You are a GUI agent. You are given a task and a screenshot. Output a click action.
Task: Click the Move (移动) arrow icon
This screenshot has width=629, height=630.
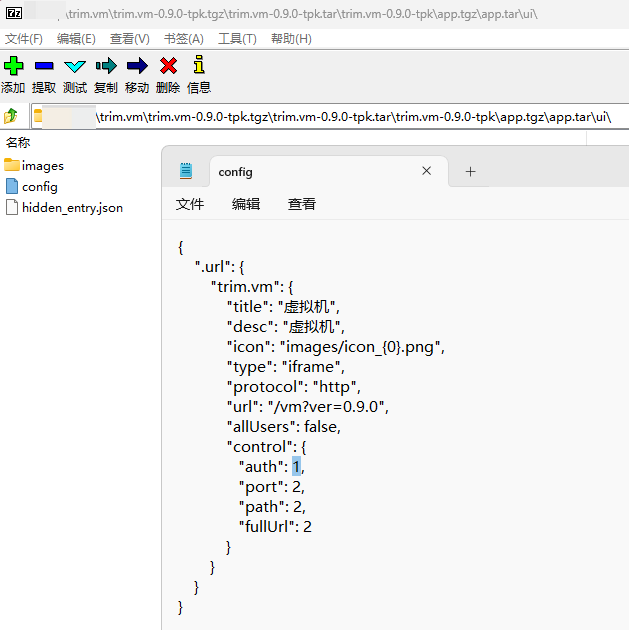click(x=137, y=66)
